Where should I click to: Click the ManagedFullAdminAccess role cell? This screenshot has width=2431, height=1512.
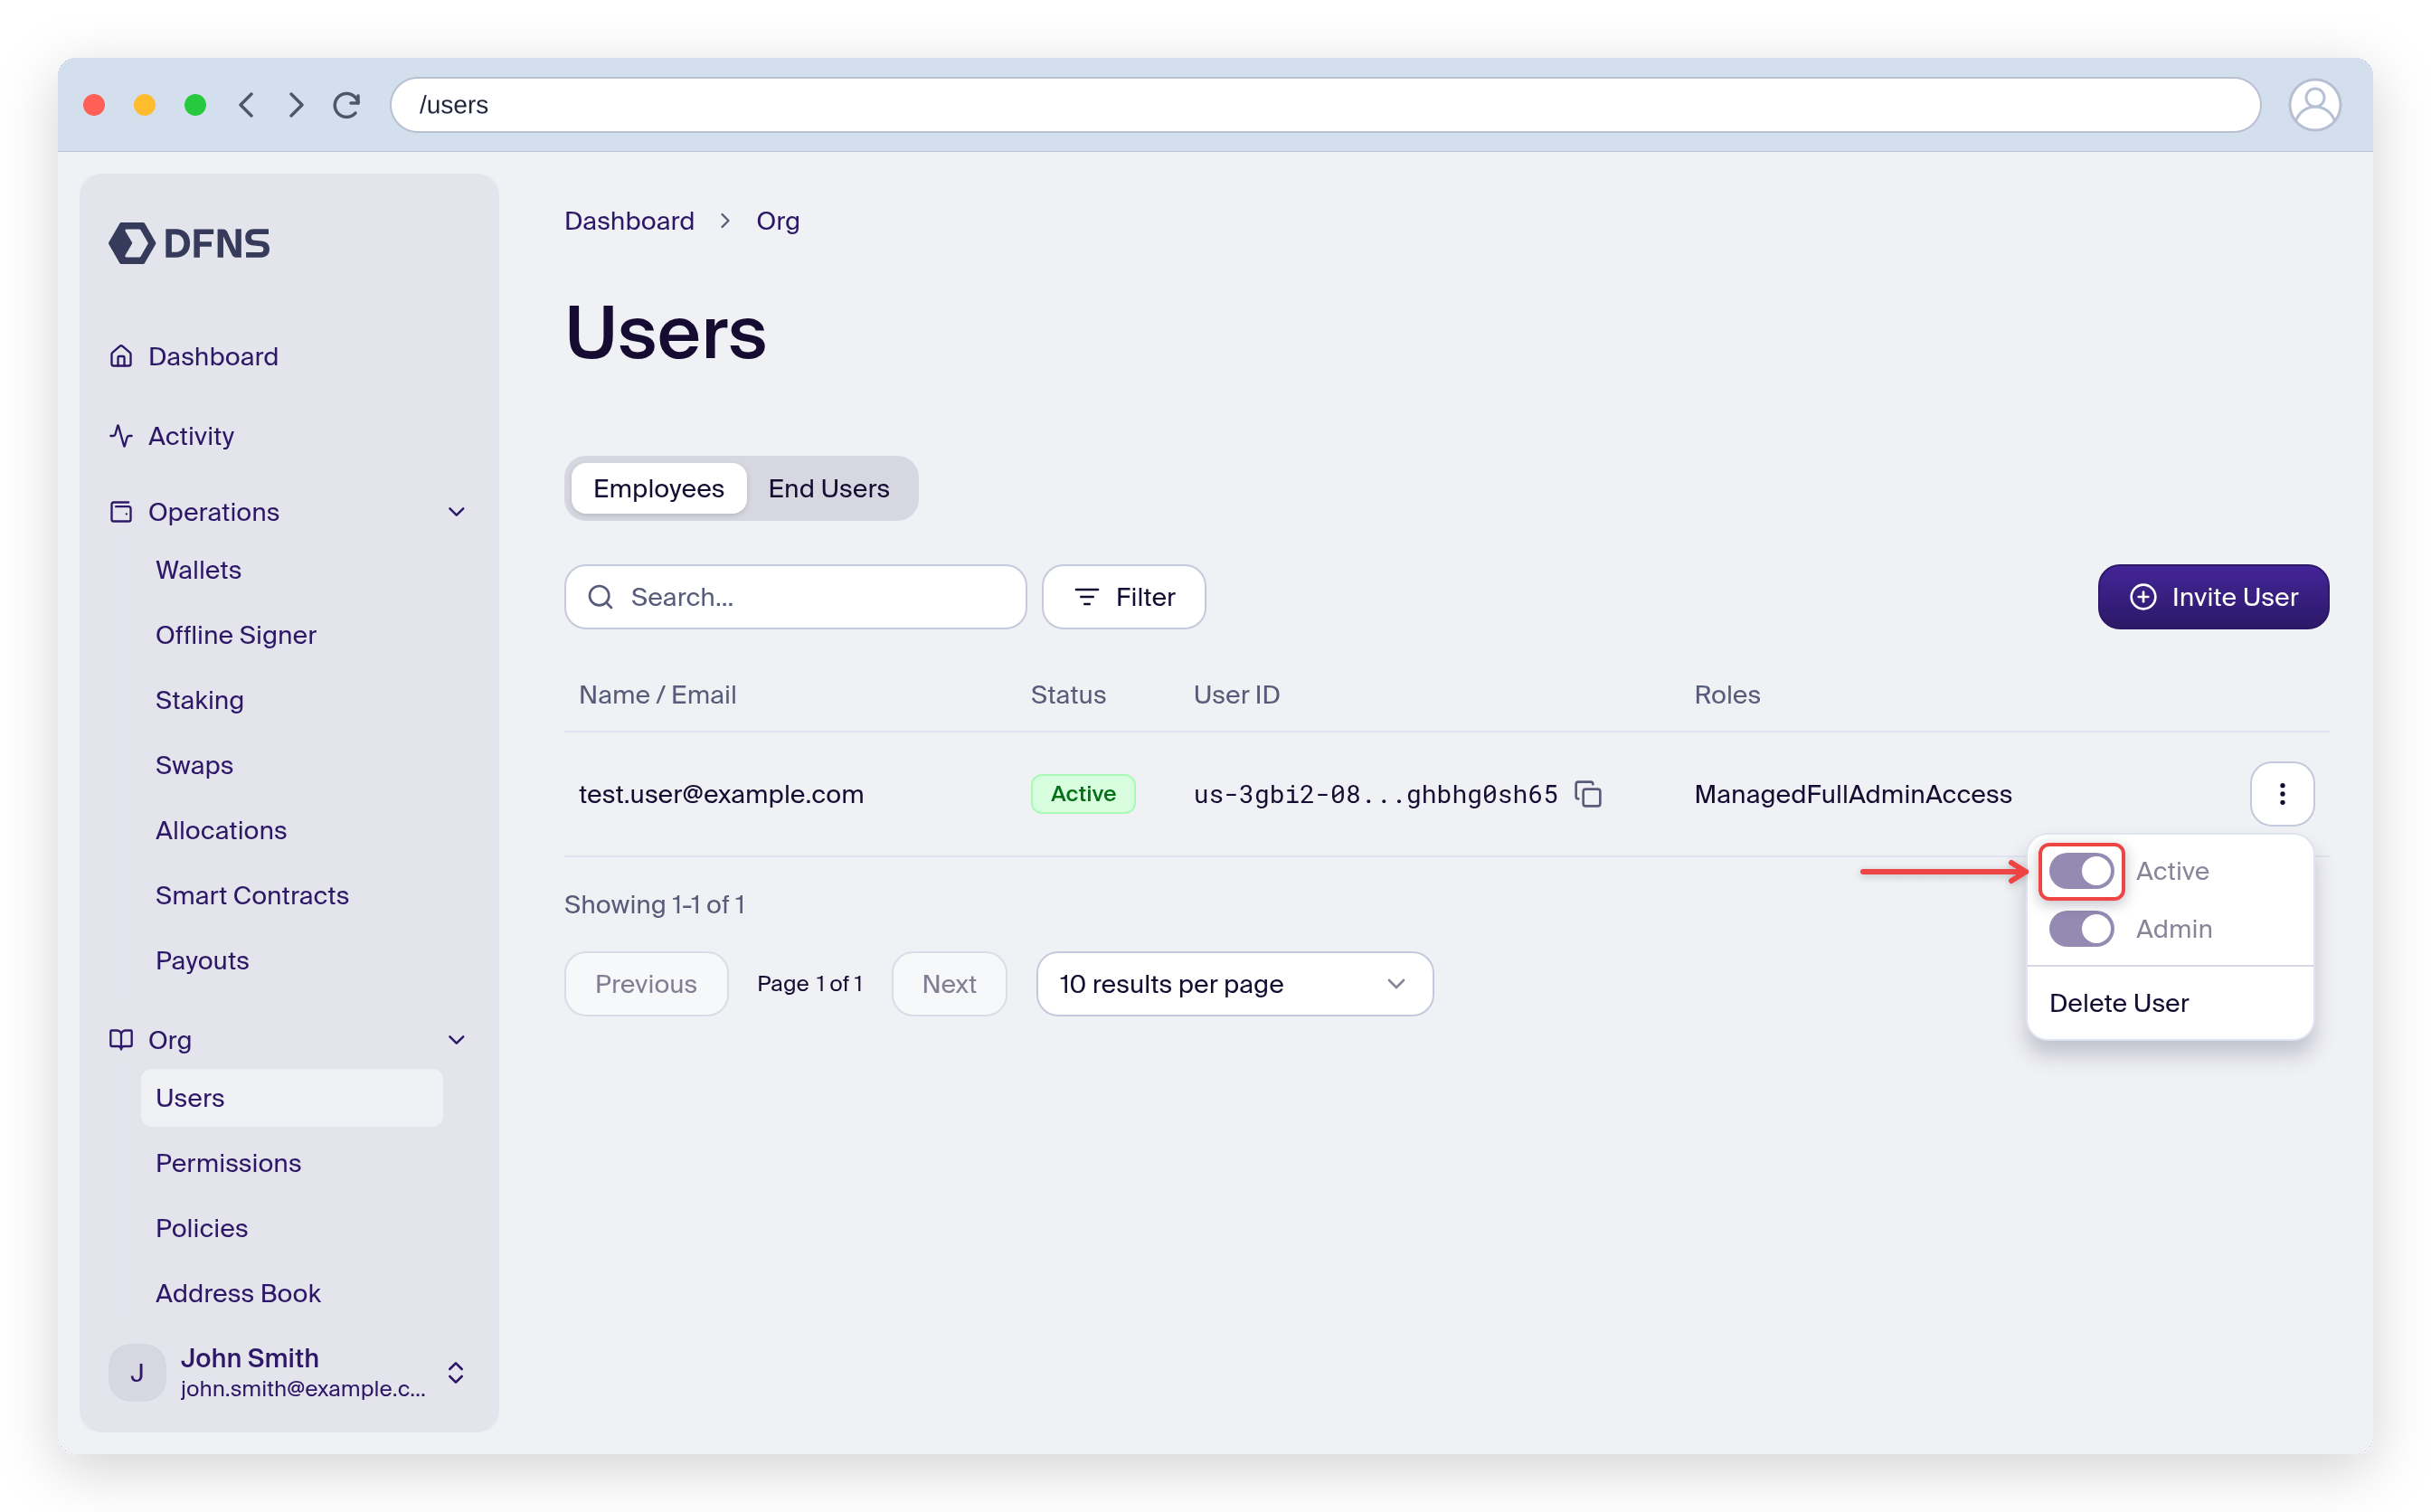(x=1853, y=794)
